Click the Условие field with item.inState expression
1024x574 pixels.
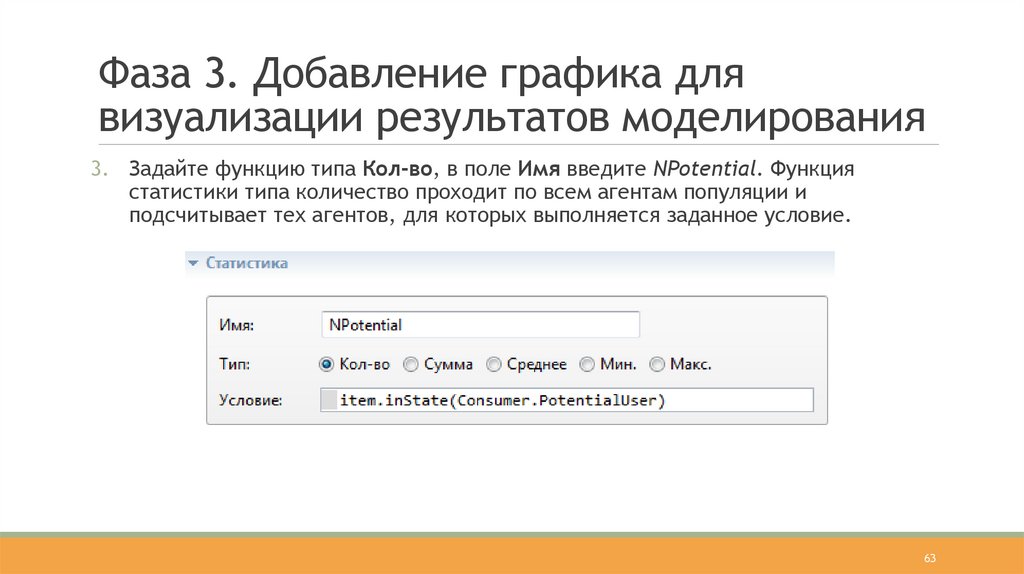(x=567, y=400)
